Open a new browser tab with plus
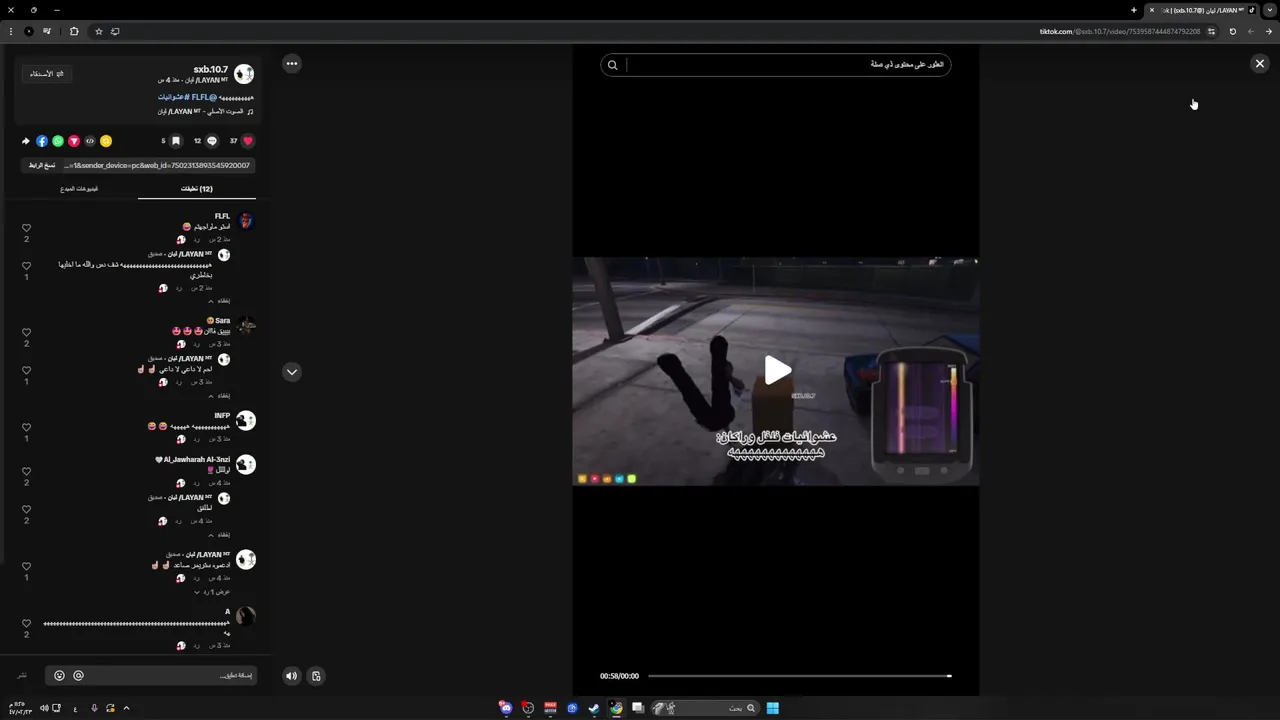This screenshot has width=1280, height=720. [x=1134, y=10]
